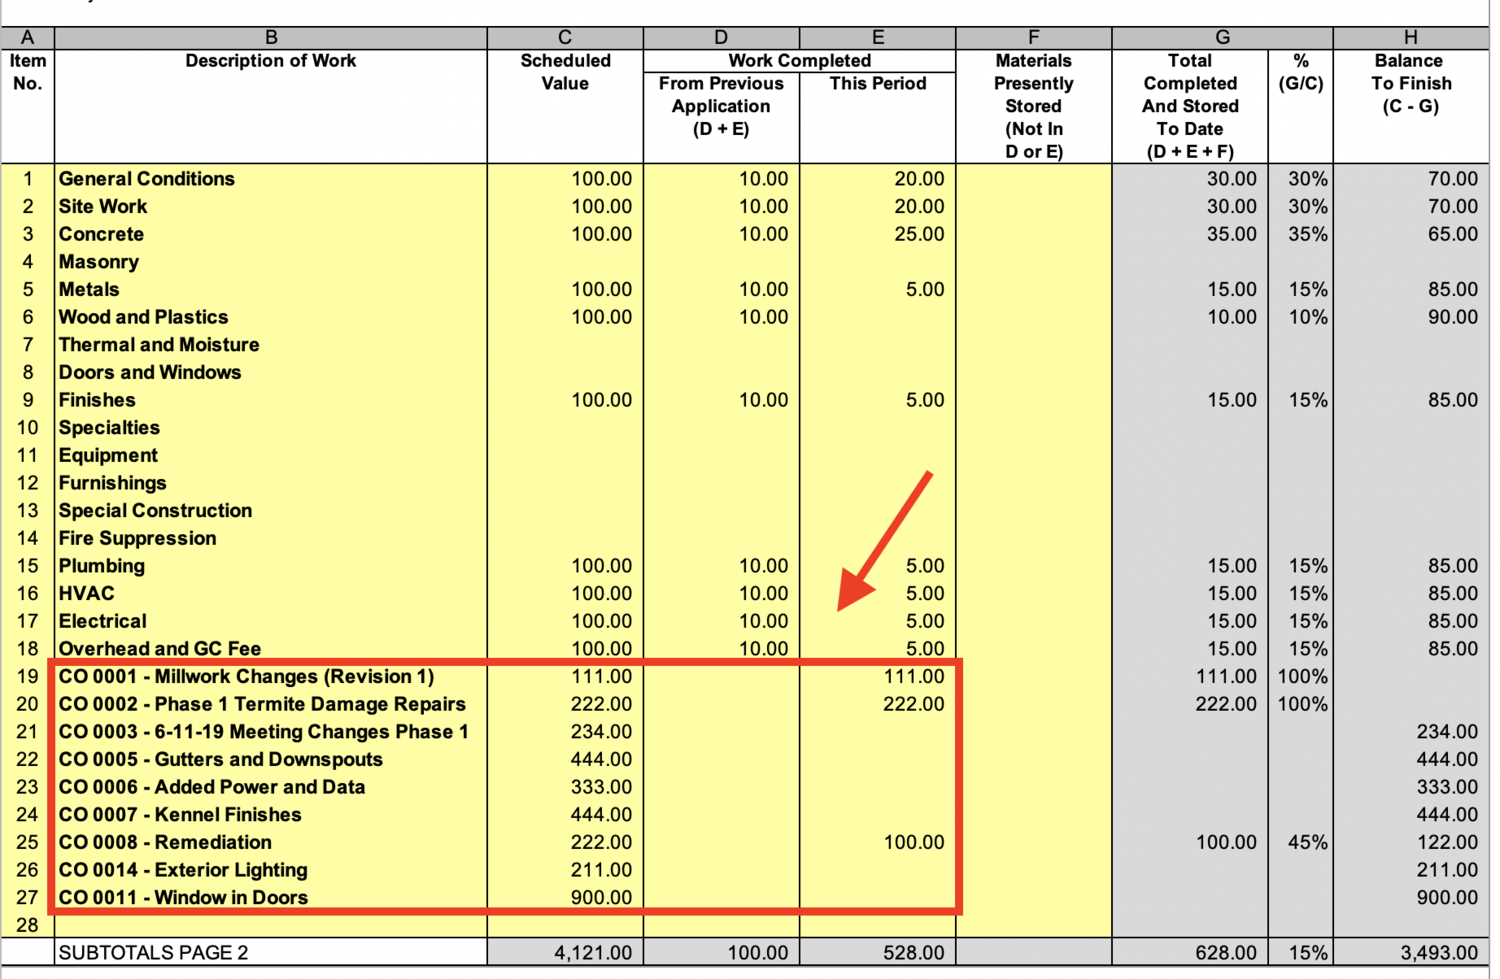Select the 'General Conditions' cell

coord(271,179)
